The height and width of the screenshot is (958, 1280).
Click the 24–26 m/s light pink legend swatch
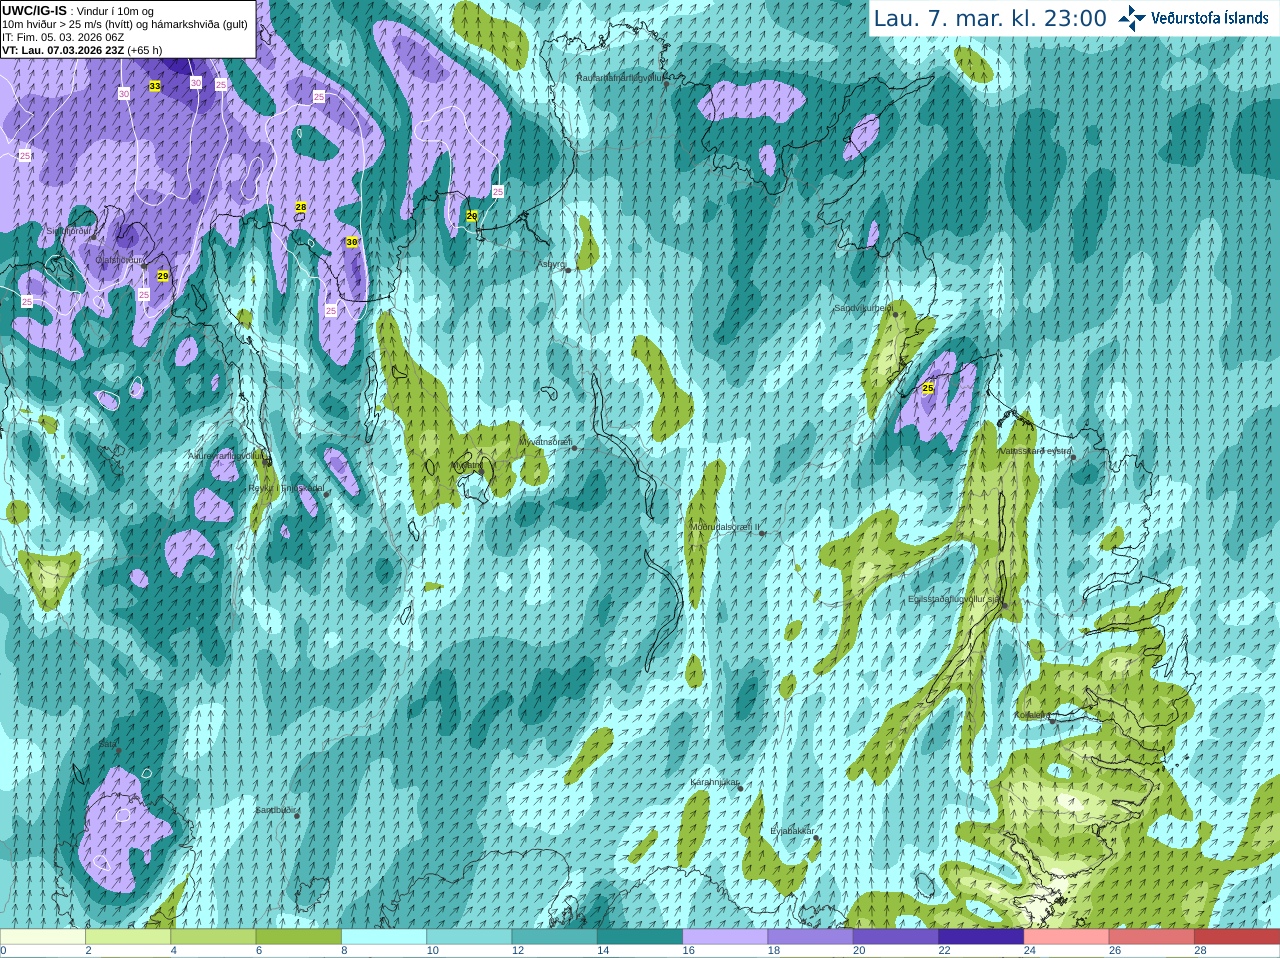(x=1067, y=937)
